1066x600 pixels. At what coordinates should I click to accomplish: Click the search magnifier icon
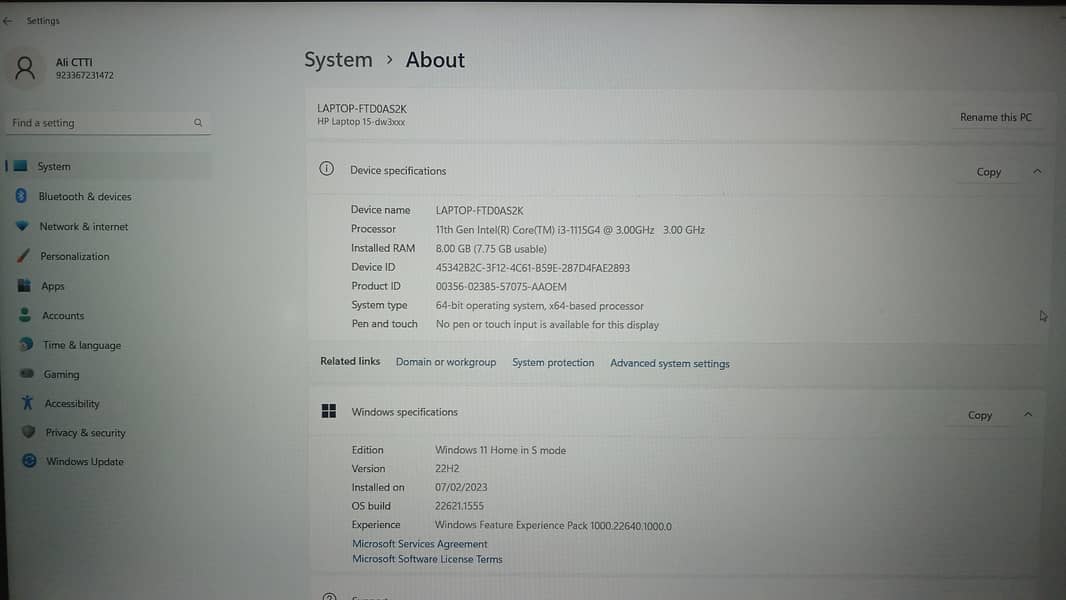[x=198, y=123]
